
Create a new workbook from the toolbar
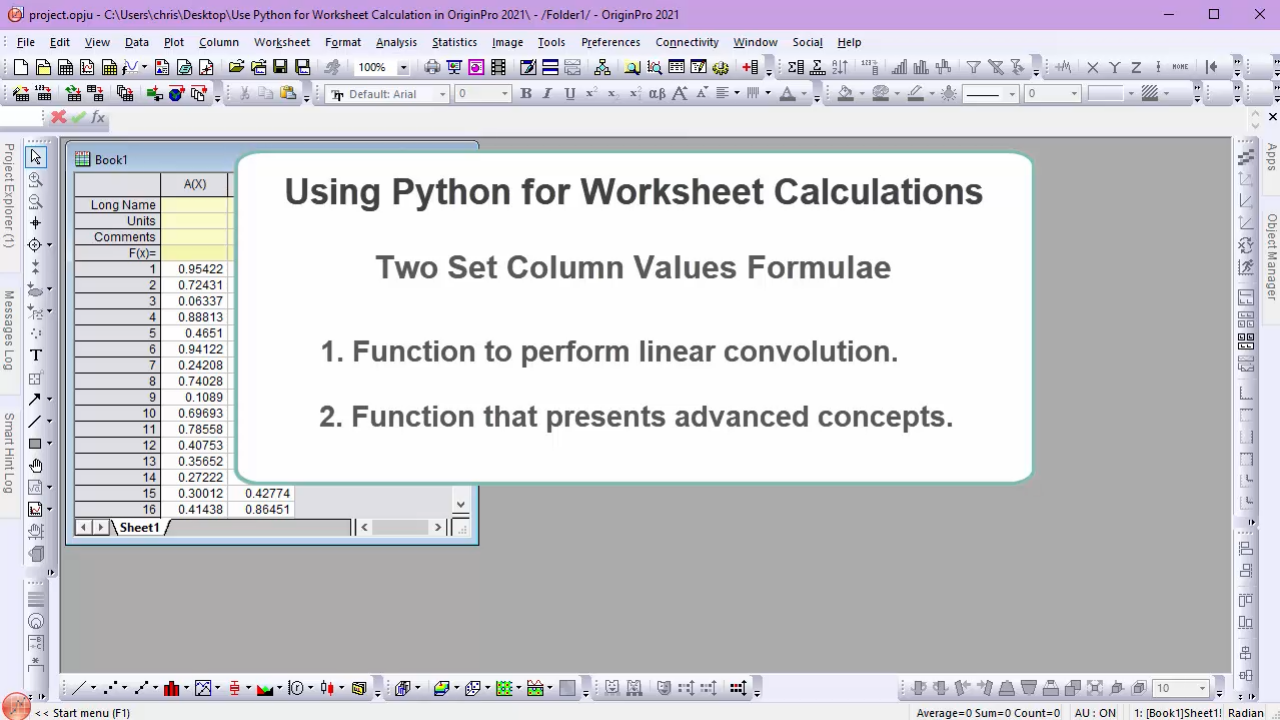(65, 67)
